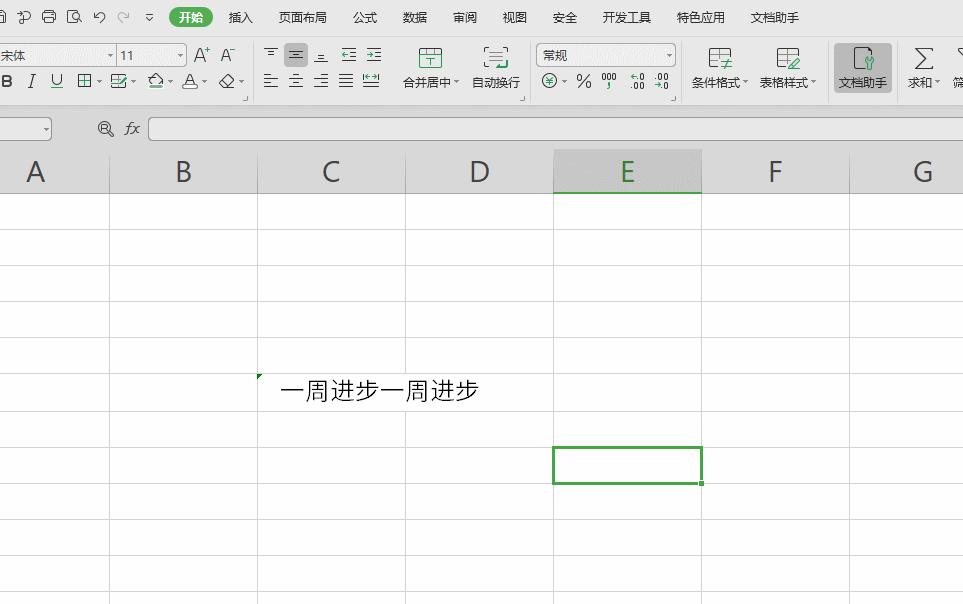The height and width of the screenshot is (604, 963).
Task: Open the font color A swatch
Action: click(192, 83)
